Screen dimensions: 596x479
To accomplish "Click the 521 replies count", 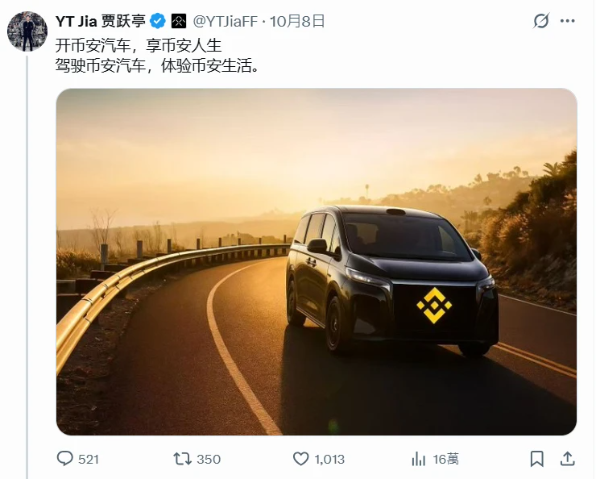I will point(88,459).
